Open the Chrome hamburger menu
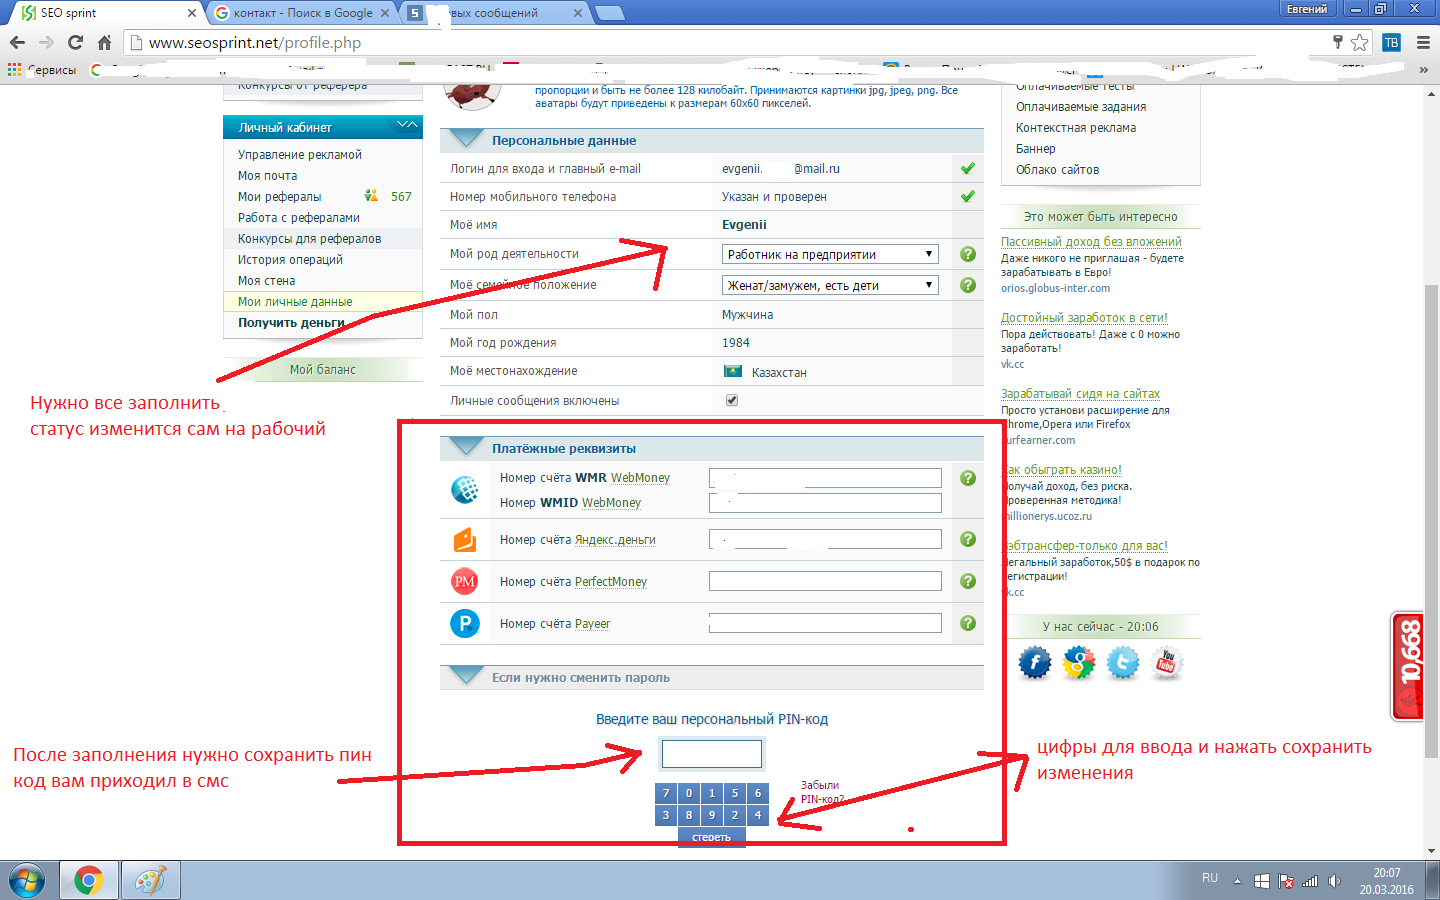This screenshot has width=1440, height=900. coord(1423,42)
